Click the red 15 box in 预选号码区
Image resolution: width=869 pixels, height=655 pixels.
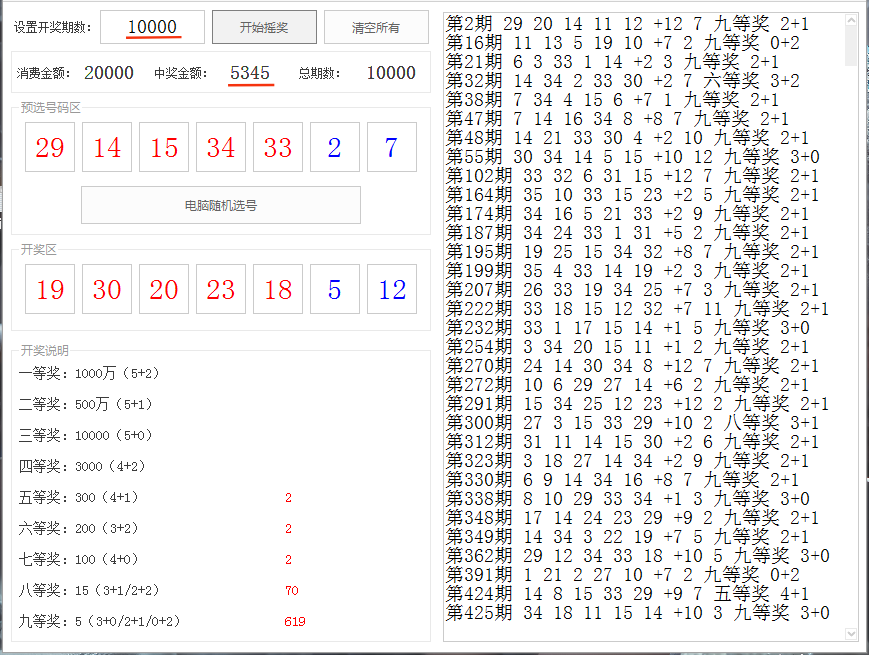(x=164, y=148)
